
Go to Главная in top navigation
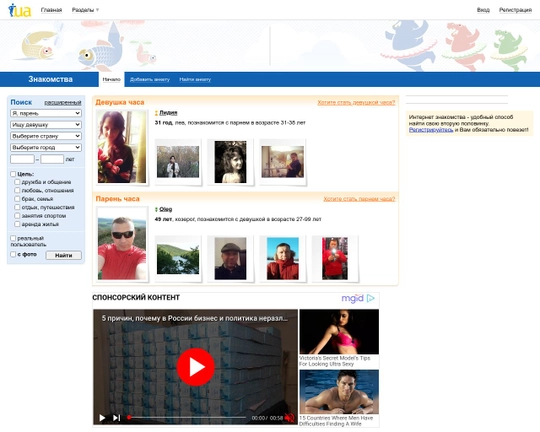pos(51,10)
